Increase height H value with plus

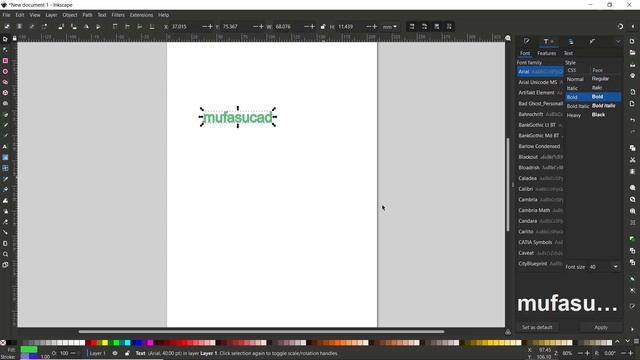[x=375, y=27]
